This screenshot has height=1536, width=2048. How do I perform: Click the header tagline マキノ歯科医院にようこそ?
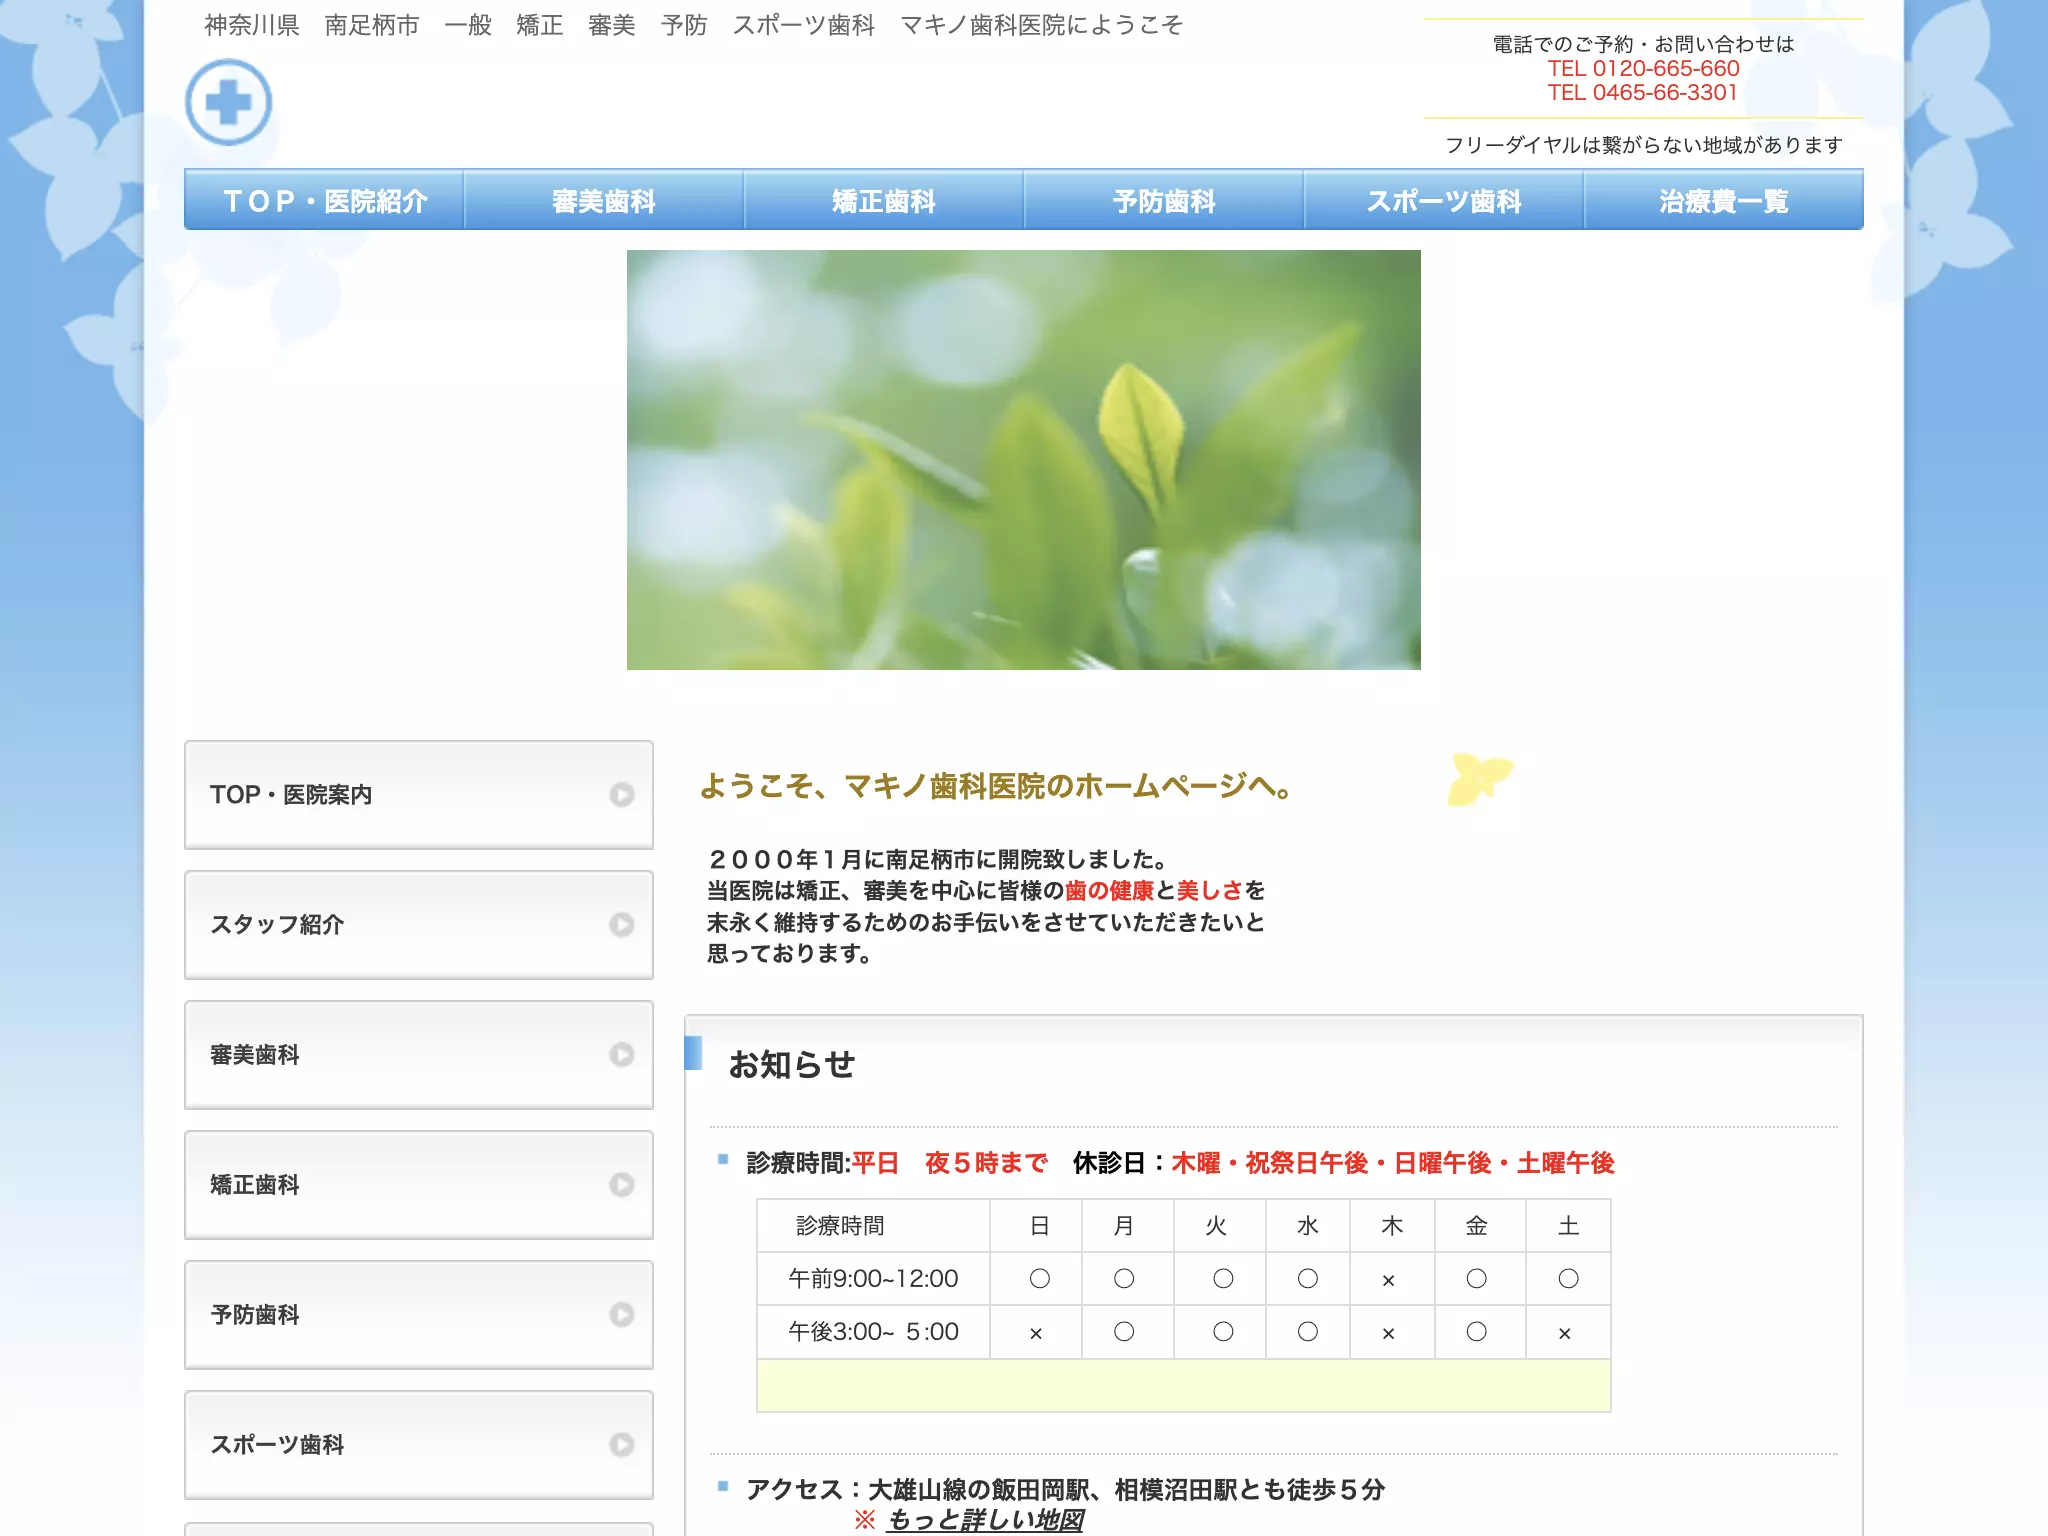click(x=1041, y=25)
